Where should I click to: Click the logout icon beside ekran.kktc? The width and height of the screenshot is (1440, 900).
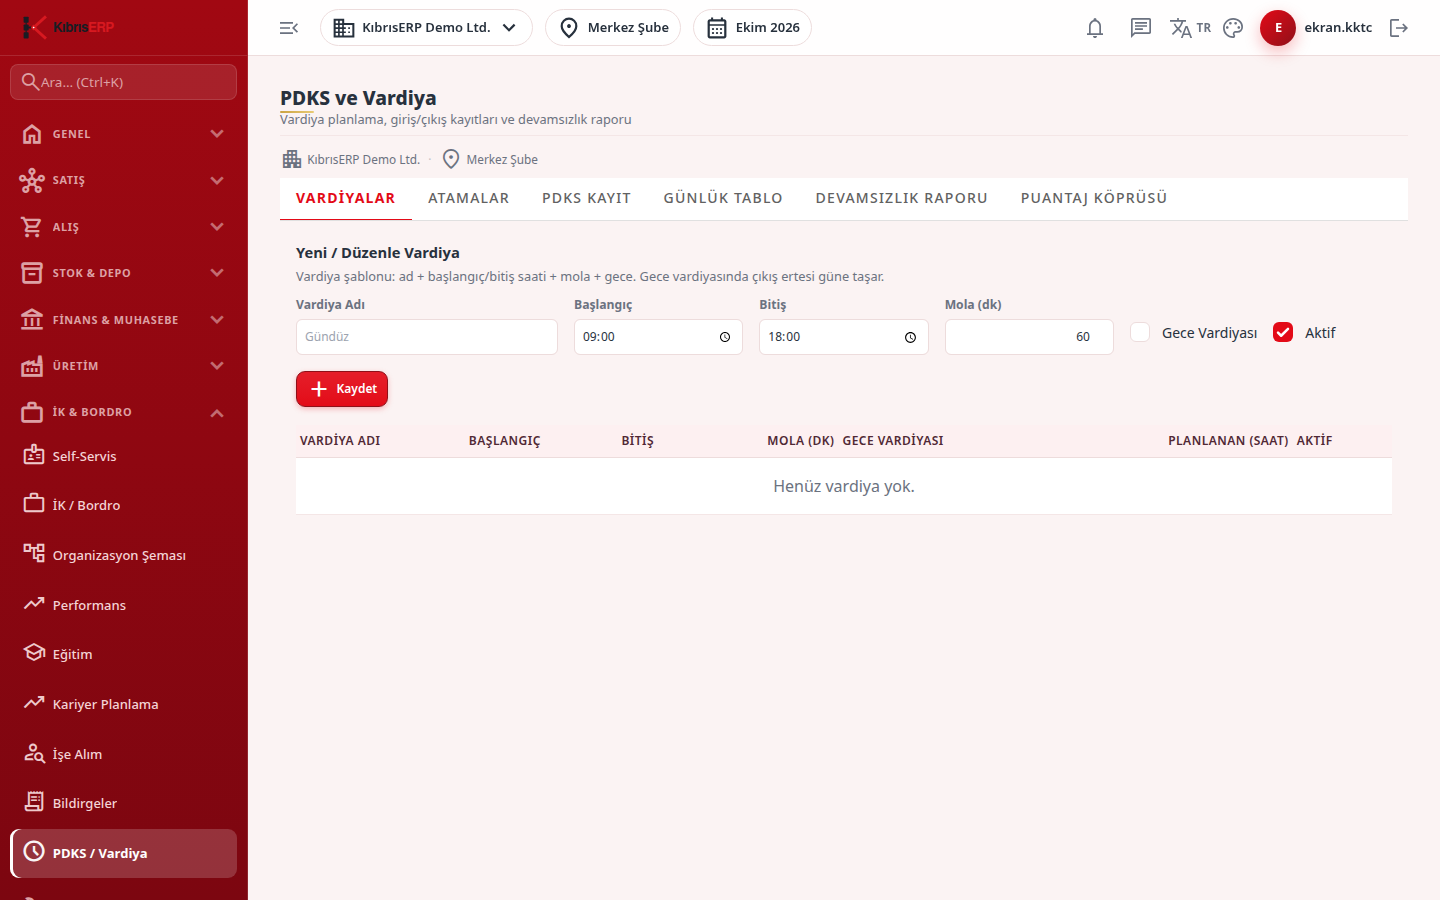tap(1399, 28)
